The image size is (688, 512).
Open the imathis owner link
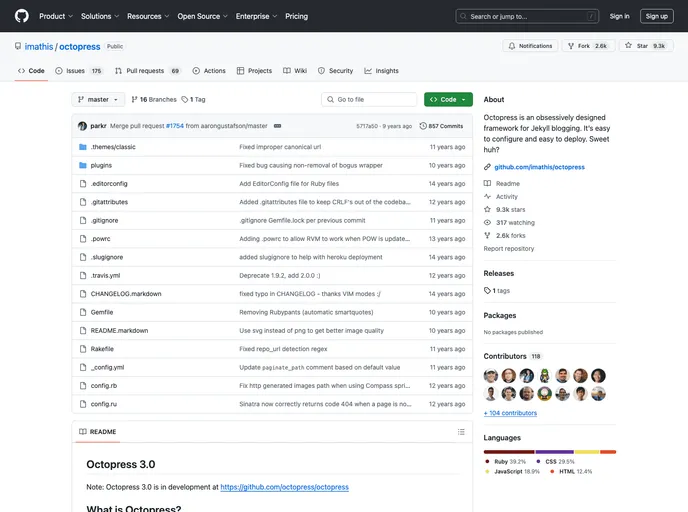click(39, 47)
